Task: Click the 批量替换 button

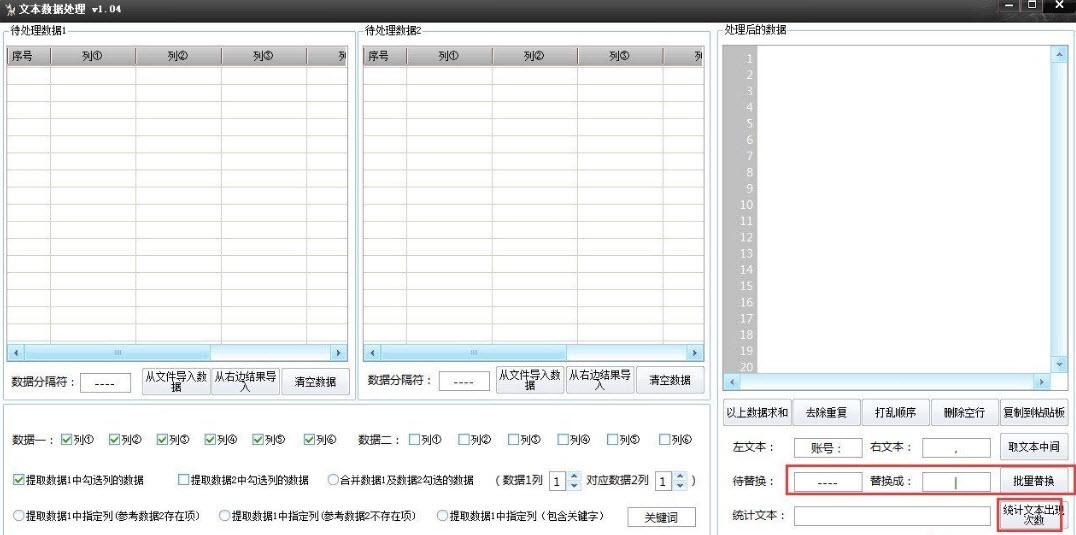Action: (x=1034, y=480)
